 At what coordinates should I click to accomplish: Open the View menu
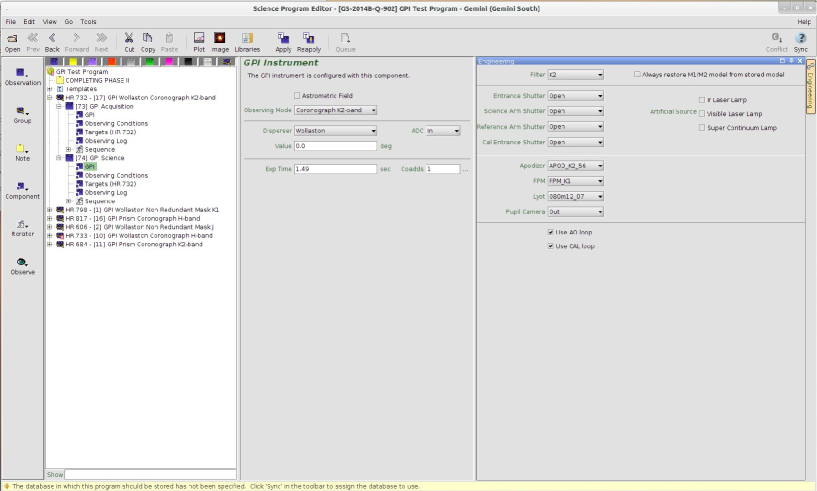tap(49, 21)
